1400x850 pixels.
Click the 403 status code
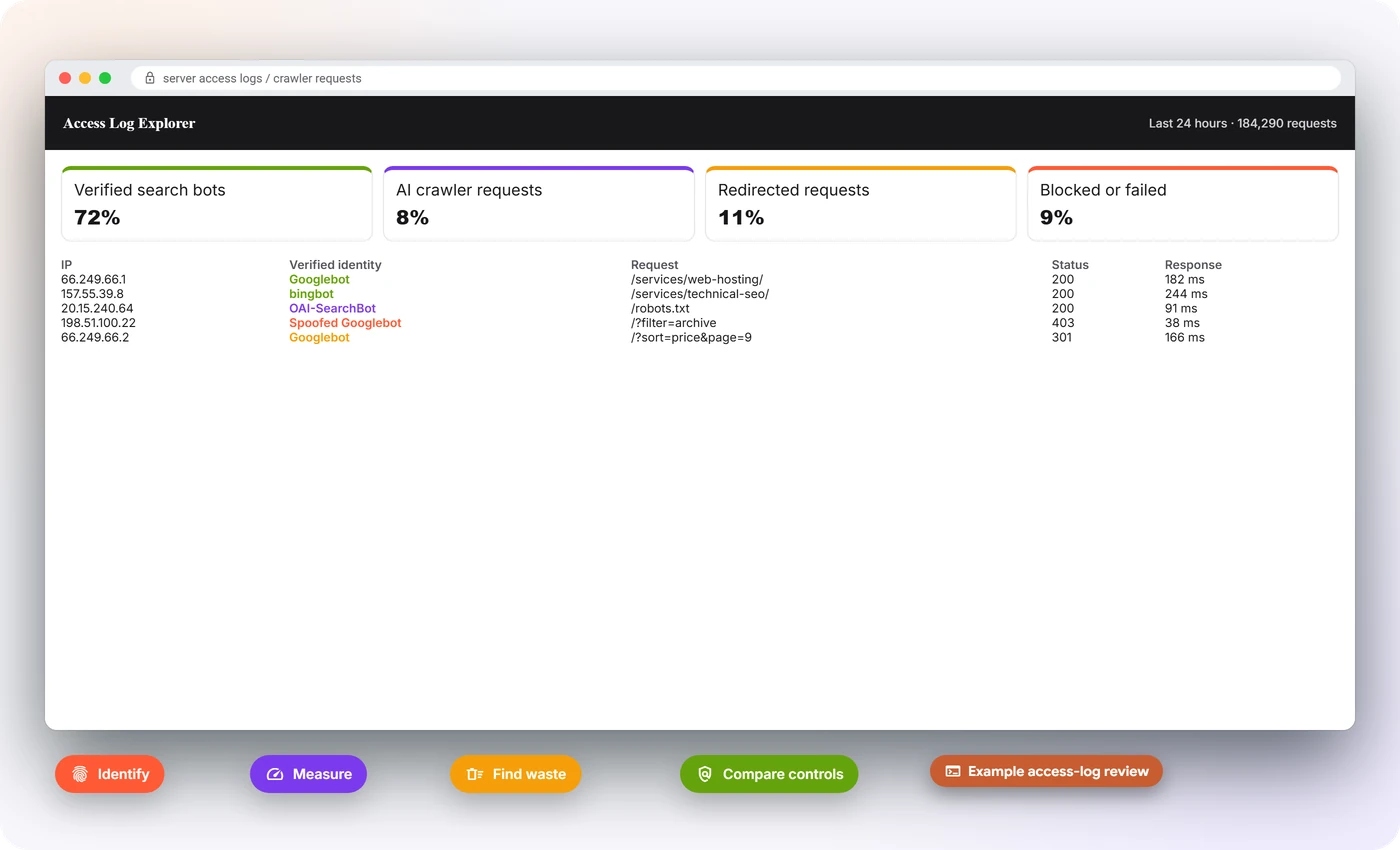1063,323
